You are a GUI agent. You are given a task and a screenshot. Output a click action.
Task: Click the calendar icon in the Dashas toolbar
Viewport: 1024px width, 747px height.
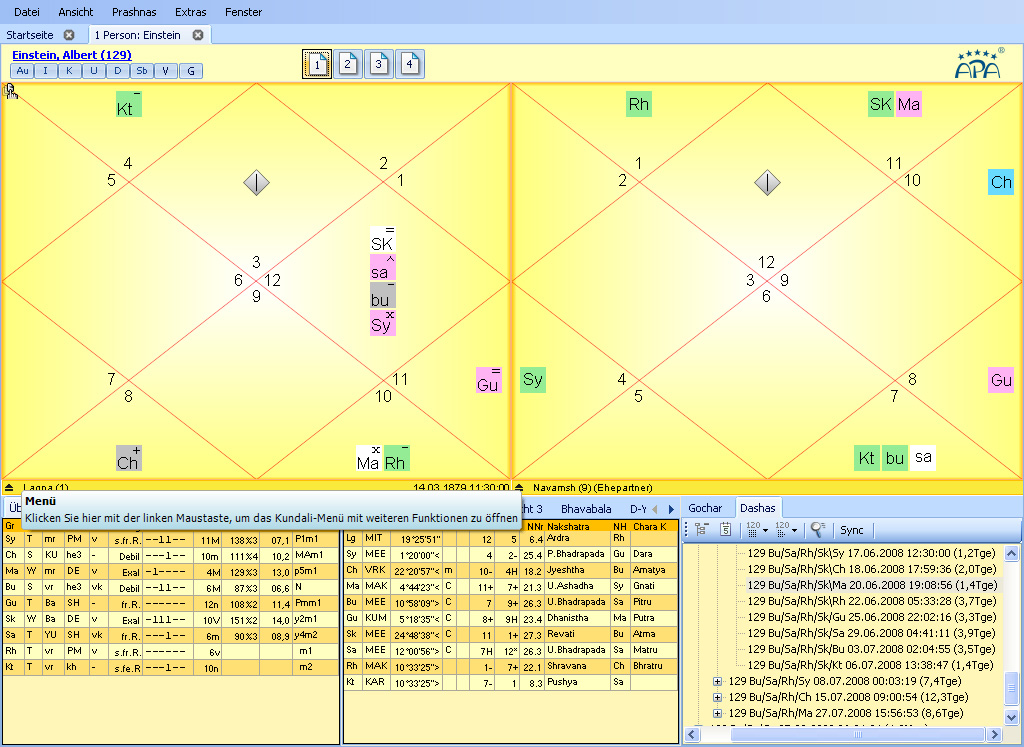pyautogui.click(x=725, y=530)
